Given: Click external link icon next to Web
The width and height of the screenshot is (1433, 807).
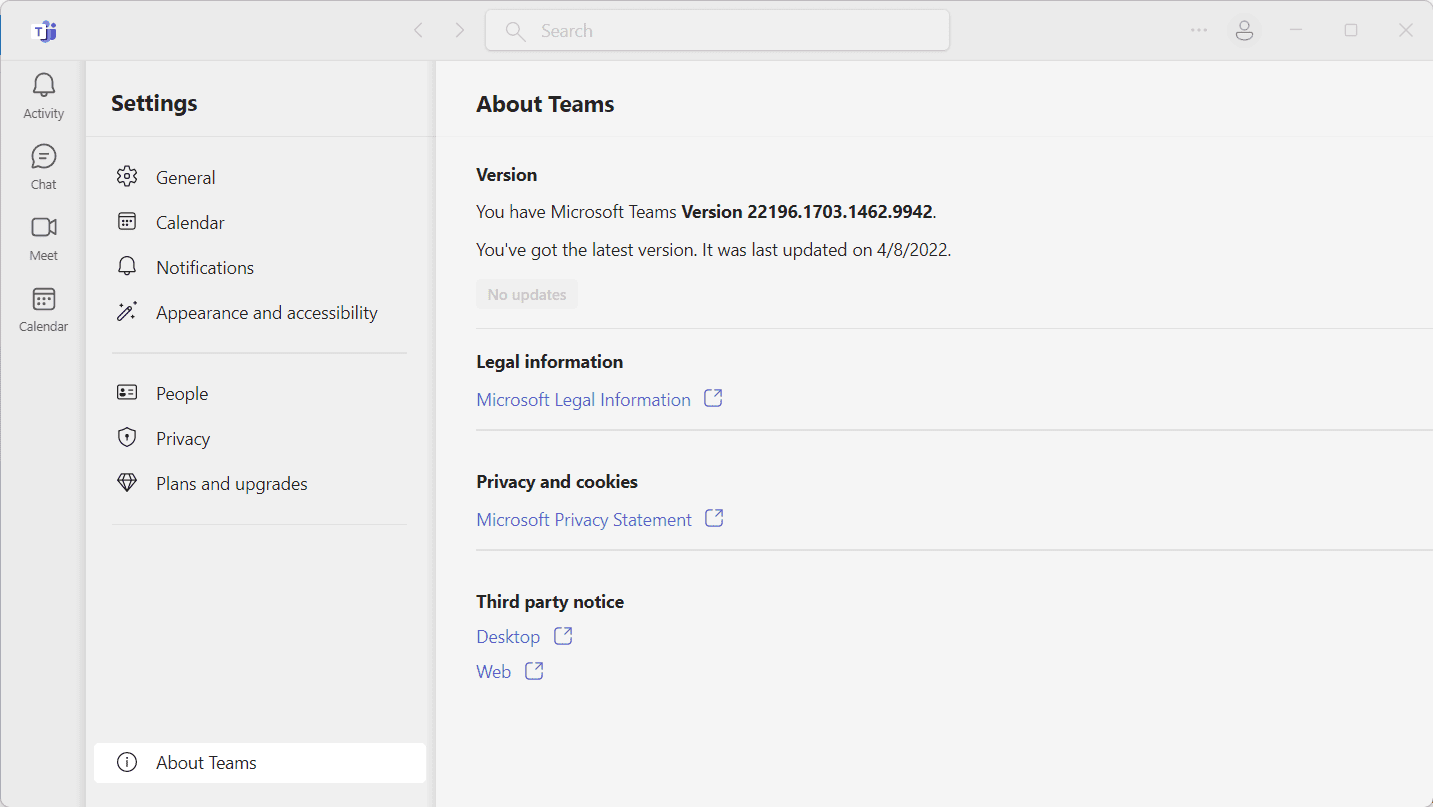Looking at the screenshot, I should click(534, 670).
